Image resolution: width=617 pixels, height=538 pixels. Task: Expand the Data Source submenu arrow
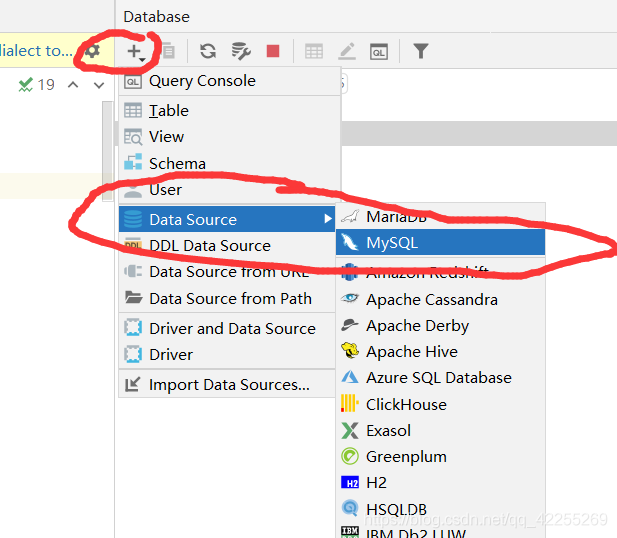327,219
